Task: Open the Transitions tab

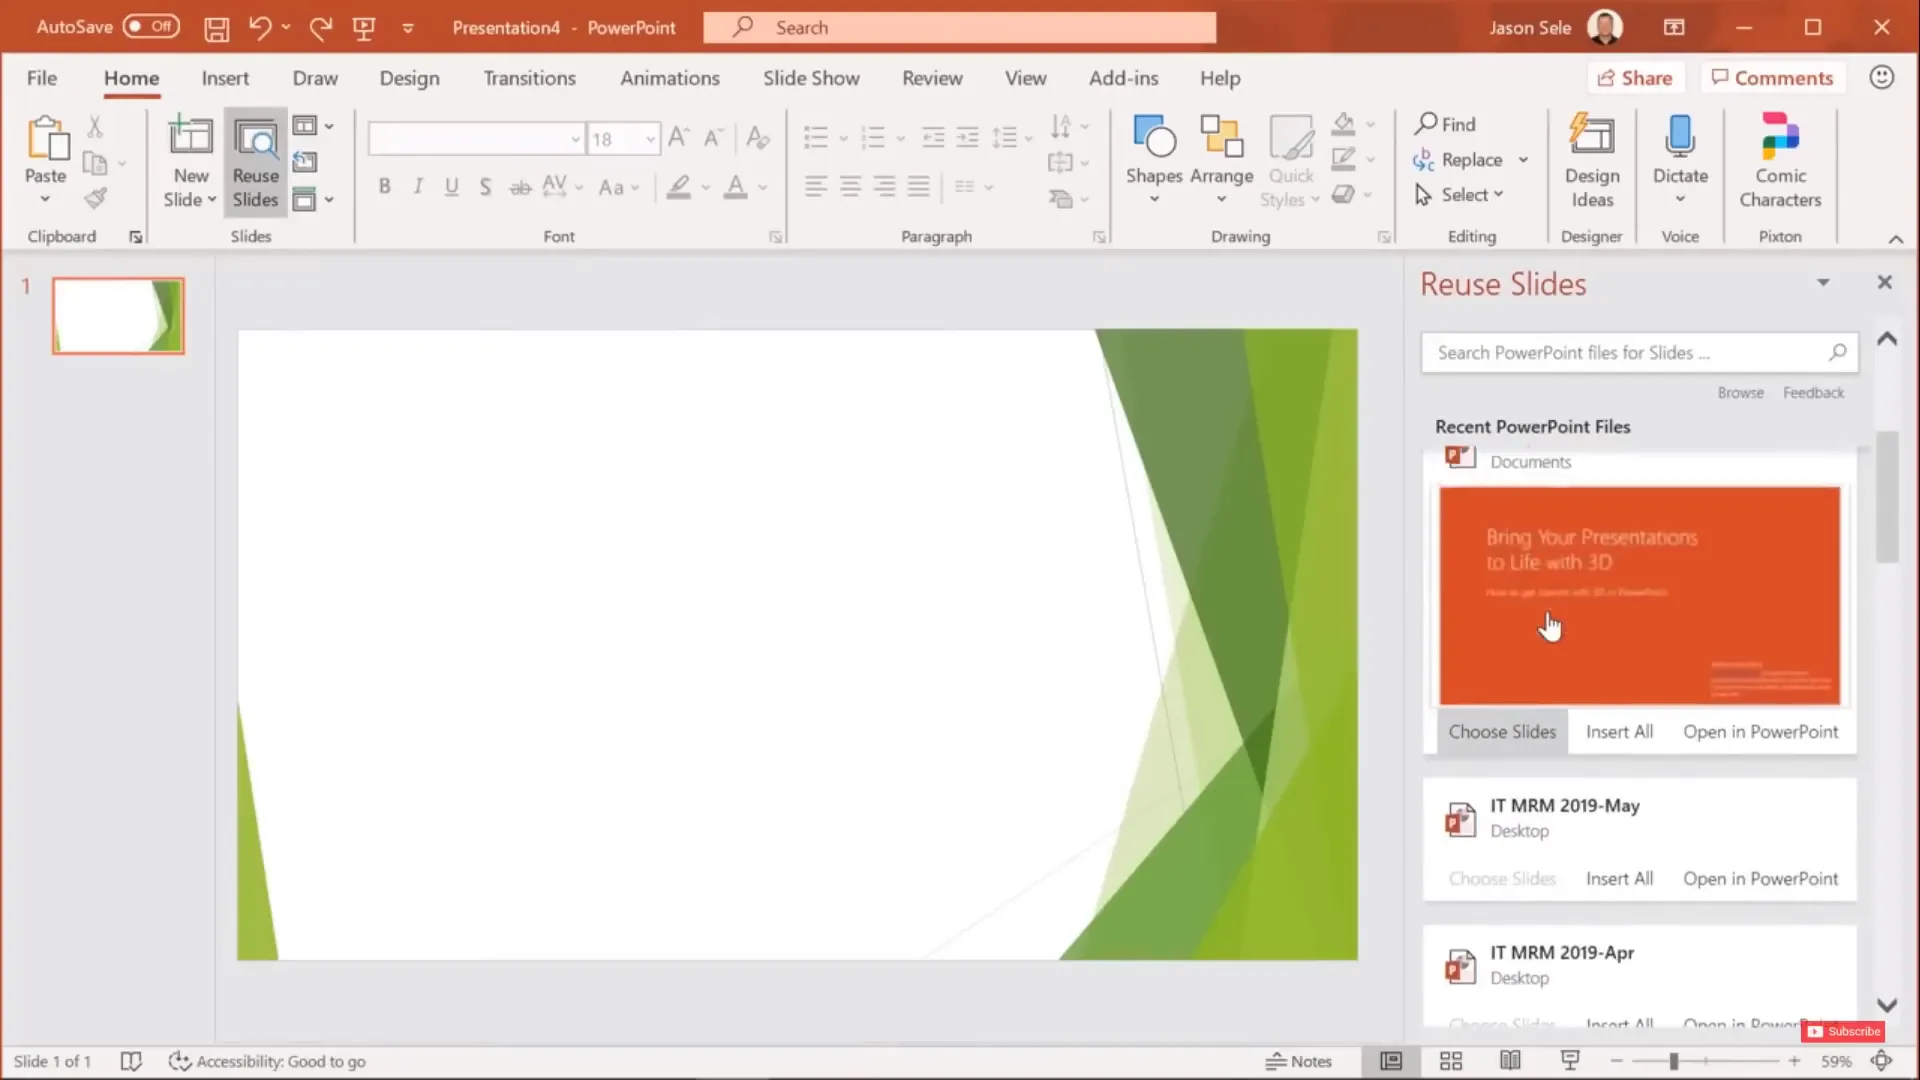Action: (530, 78)
